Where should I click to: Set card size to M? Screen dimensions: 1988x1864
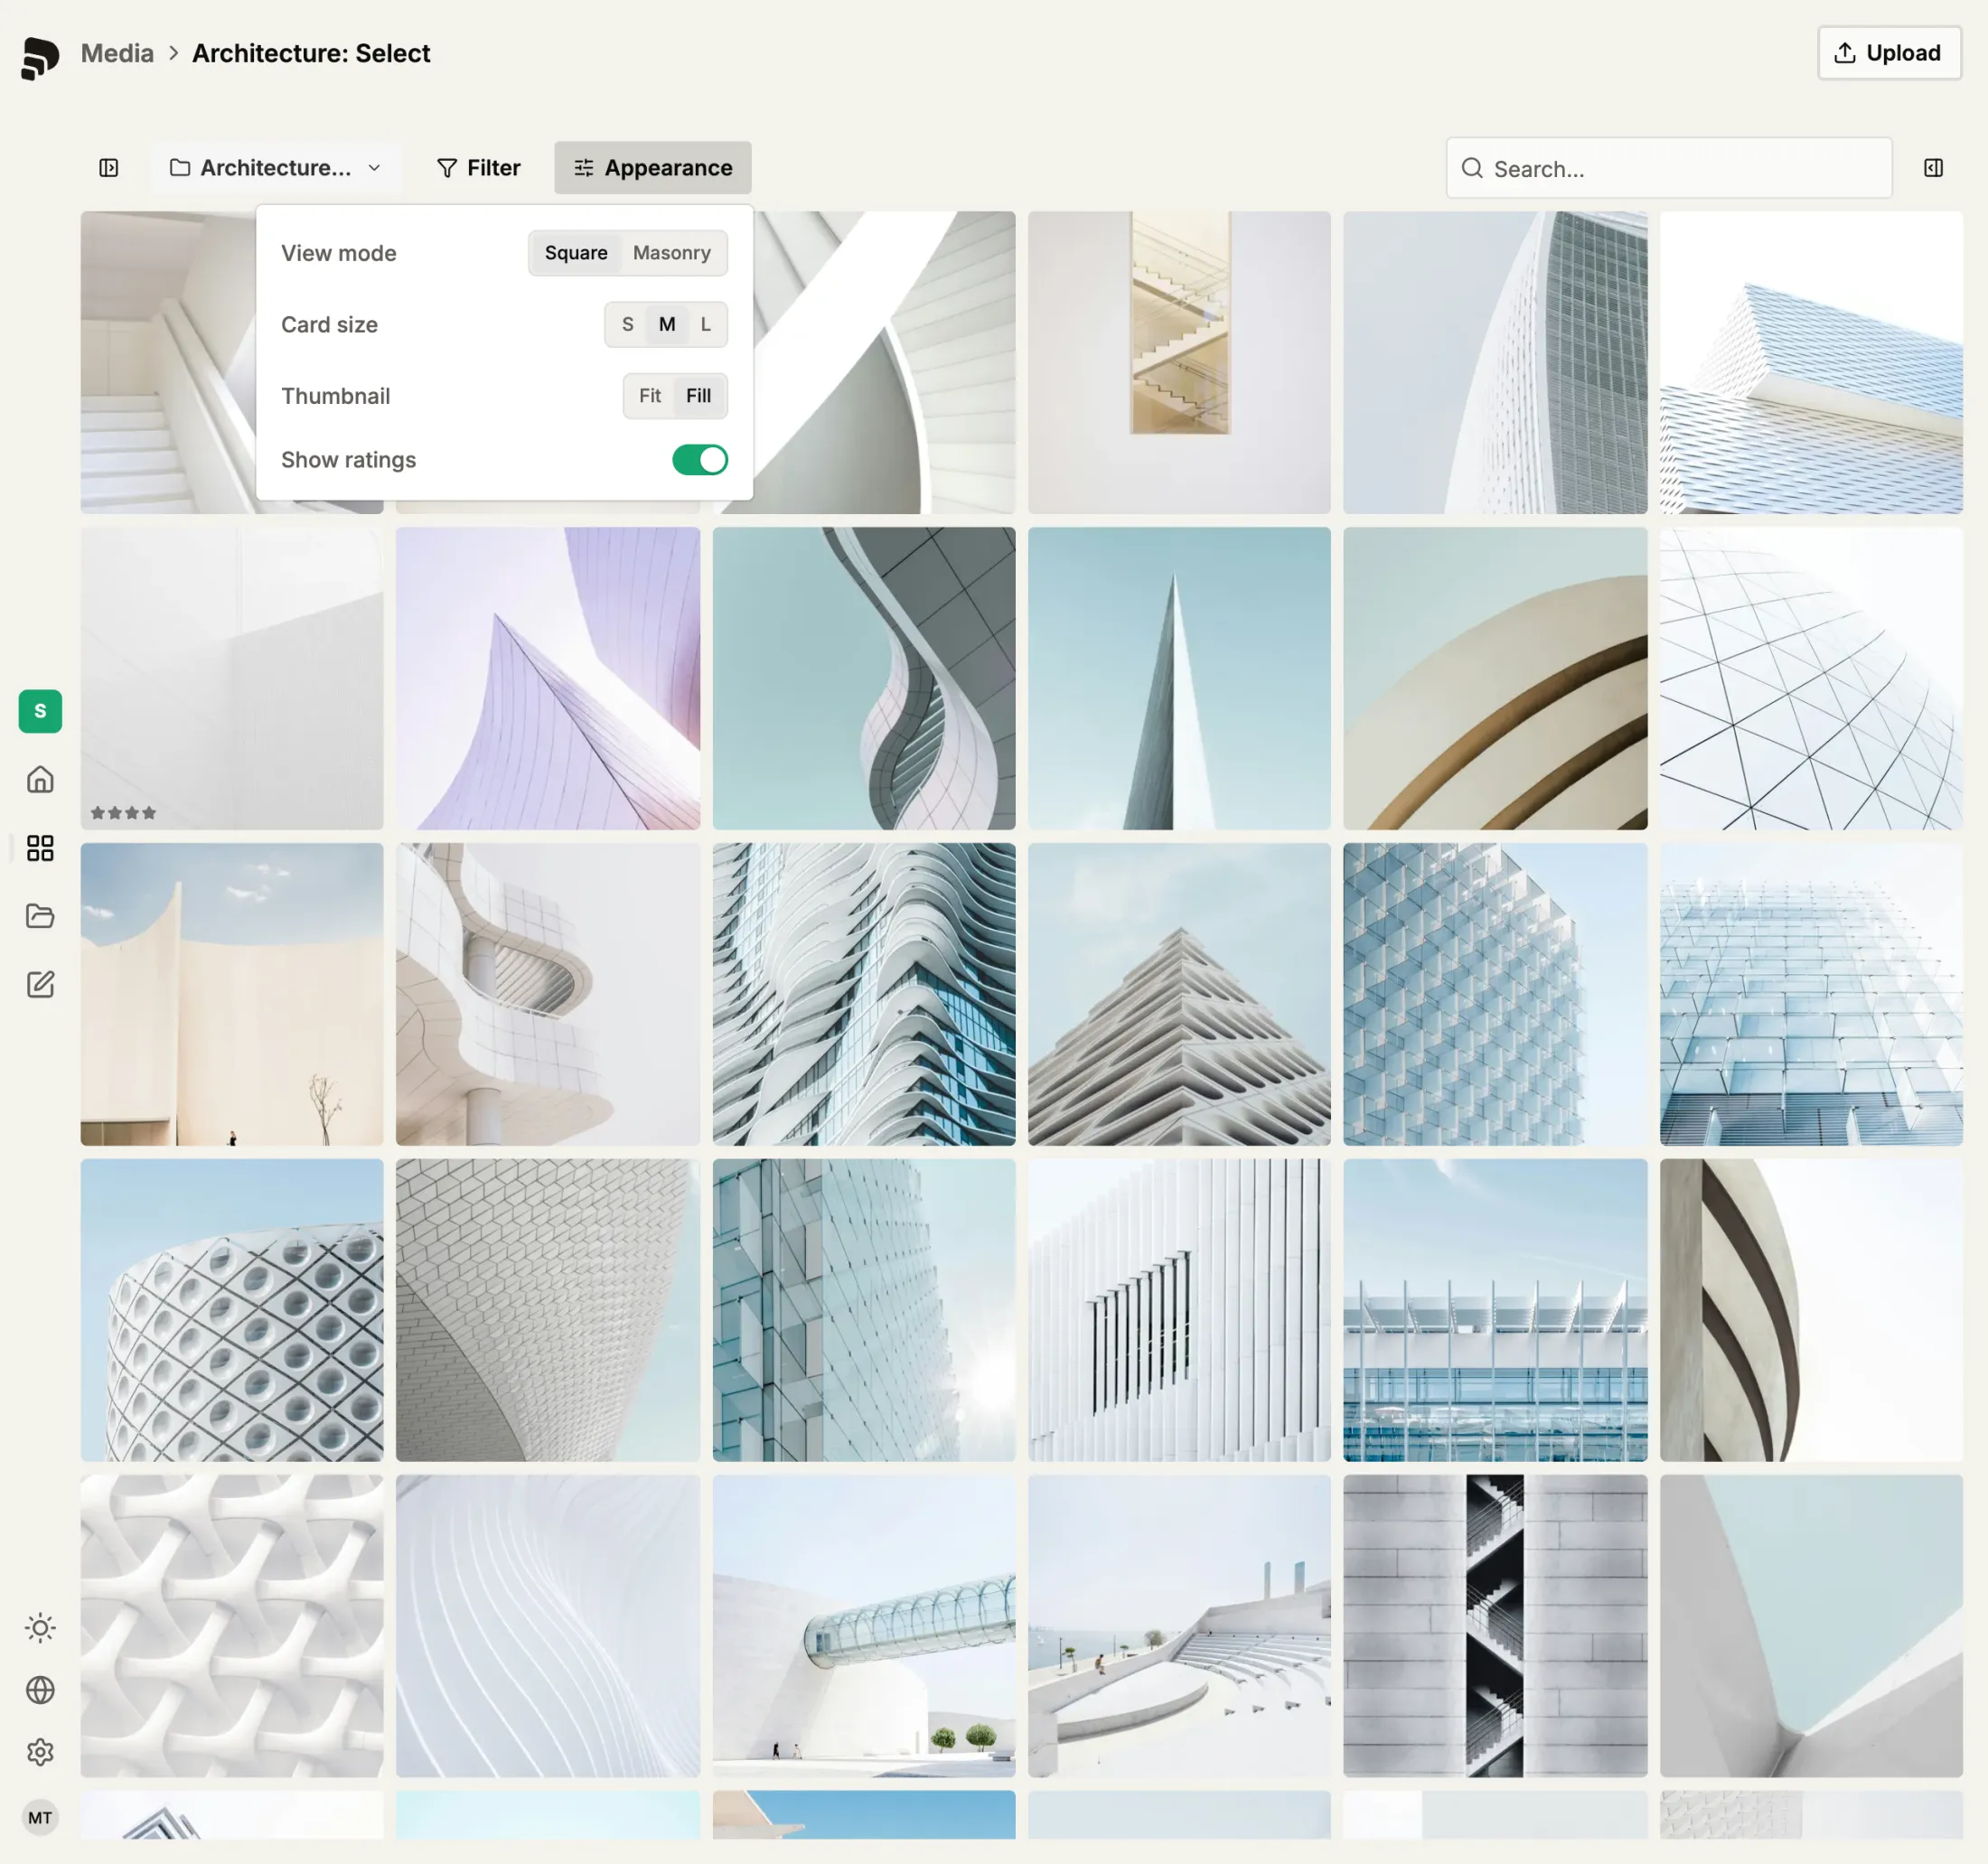pyautogui.click(x=667, y=325)
